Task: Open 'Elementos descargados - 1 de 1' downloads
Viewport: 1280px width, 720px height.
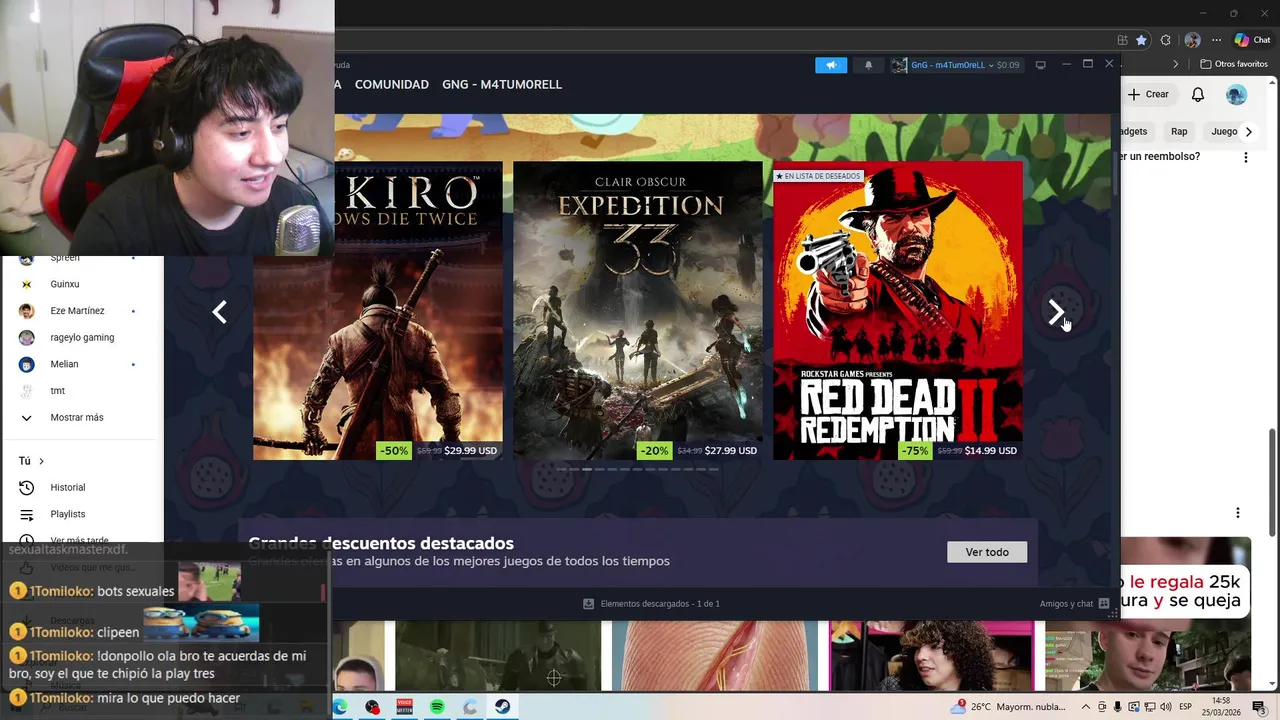Action: pos(651,604)
